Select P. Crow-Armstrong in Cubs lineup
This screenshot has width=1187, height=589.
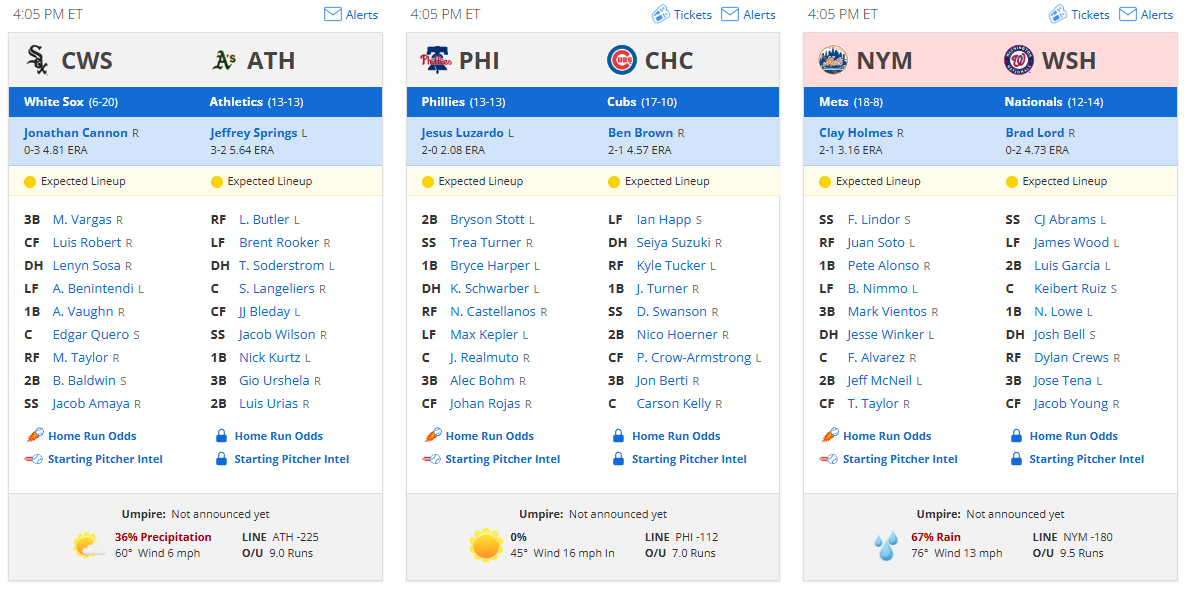[x=694, y=357]
